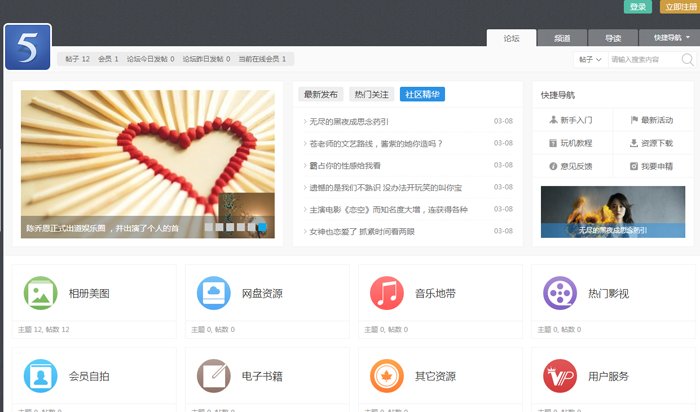
Task: Click the 最新活动 flag icon
Action: coord(634,120)
